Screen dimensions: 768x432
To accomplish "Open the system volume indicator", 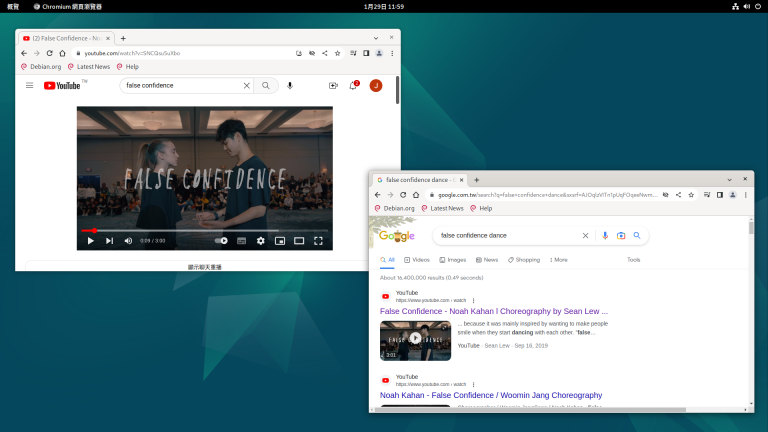I will [746, 6].
